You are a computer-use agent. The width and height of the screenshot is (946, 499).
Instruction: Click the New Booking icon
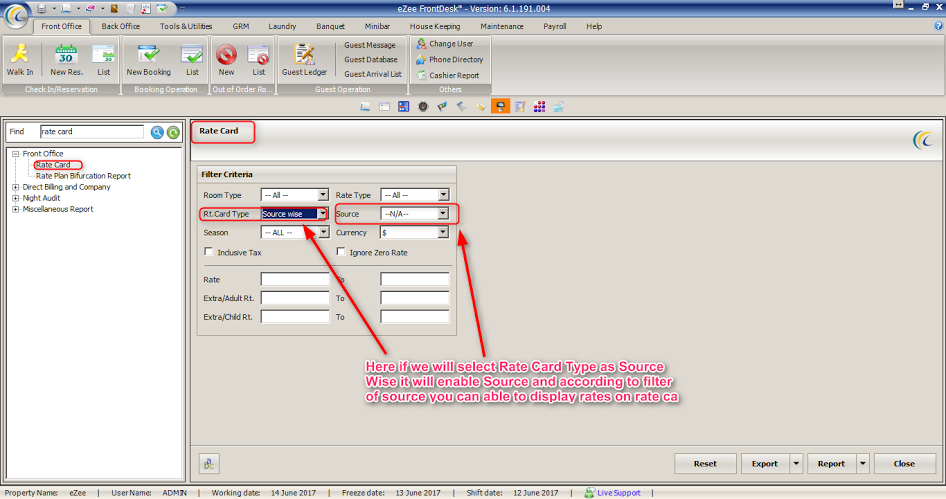148,54
